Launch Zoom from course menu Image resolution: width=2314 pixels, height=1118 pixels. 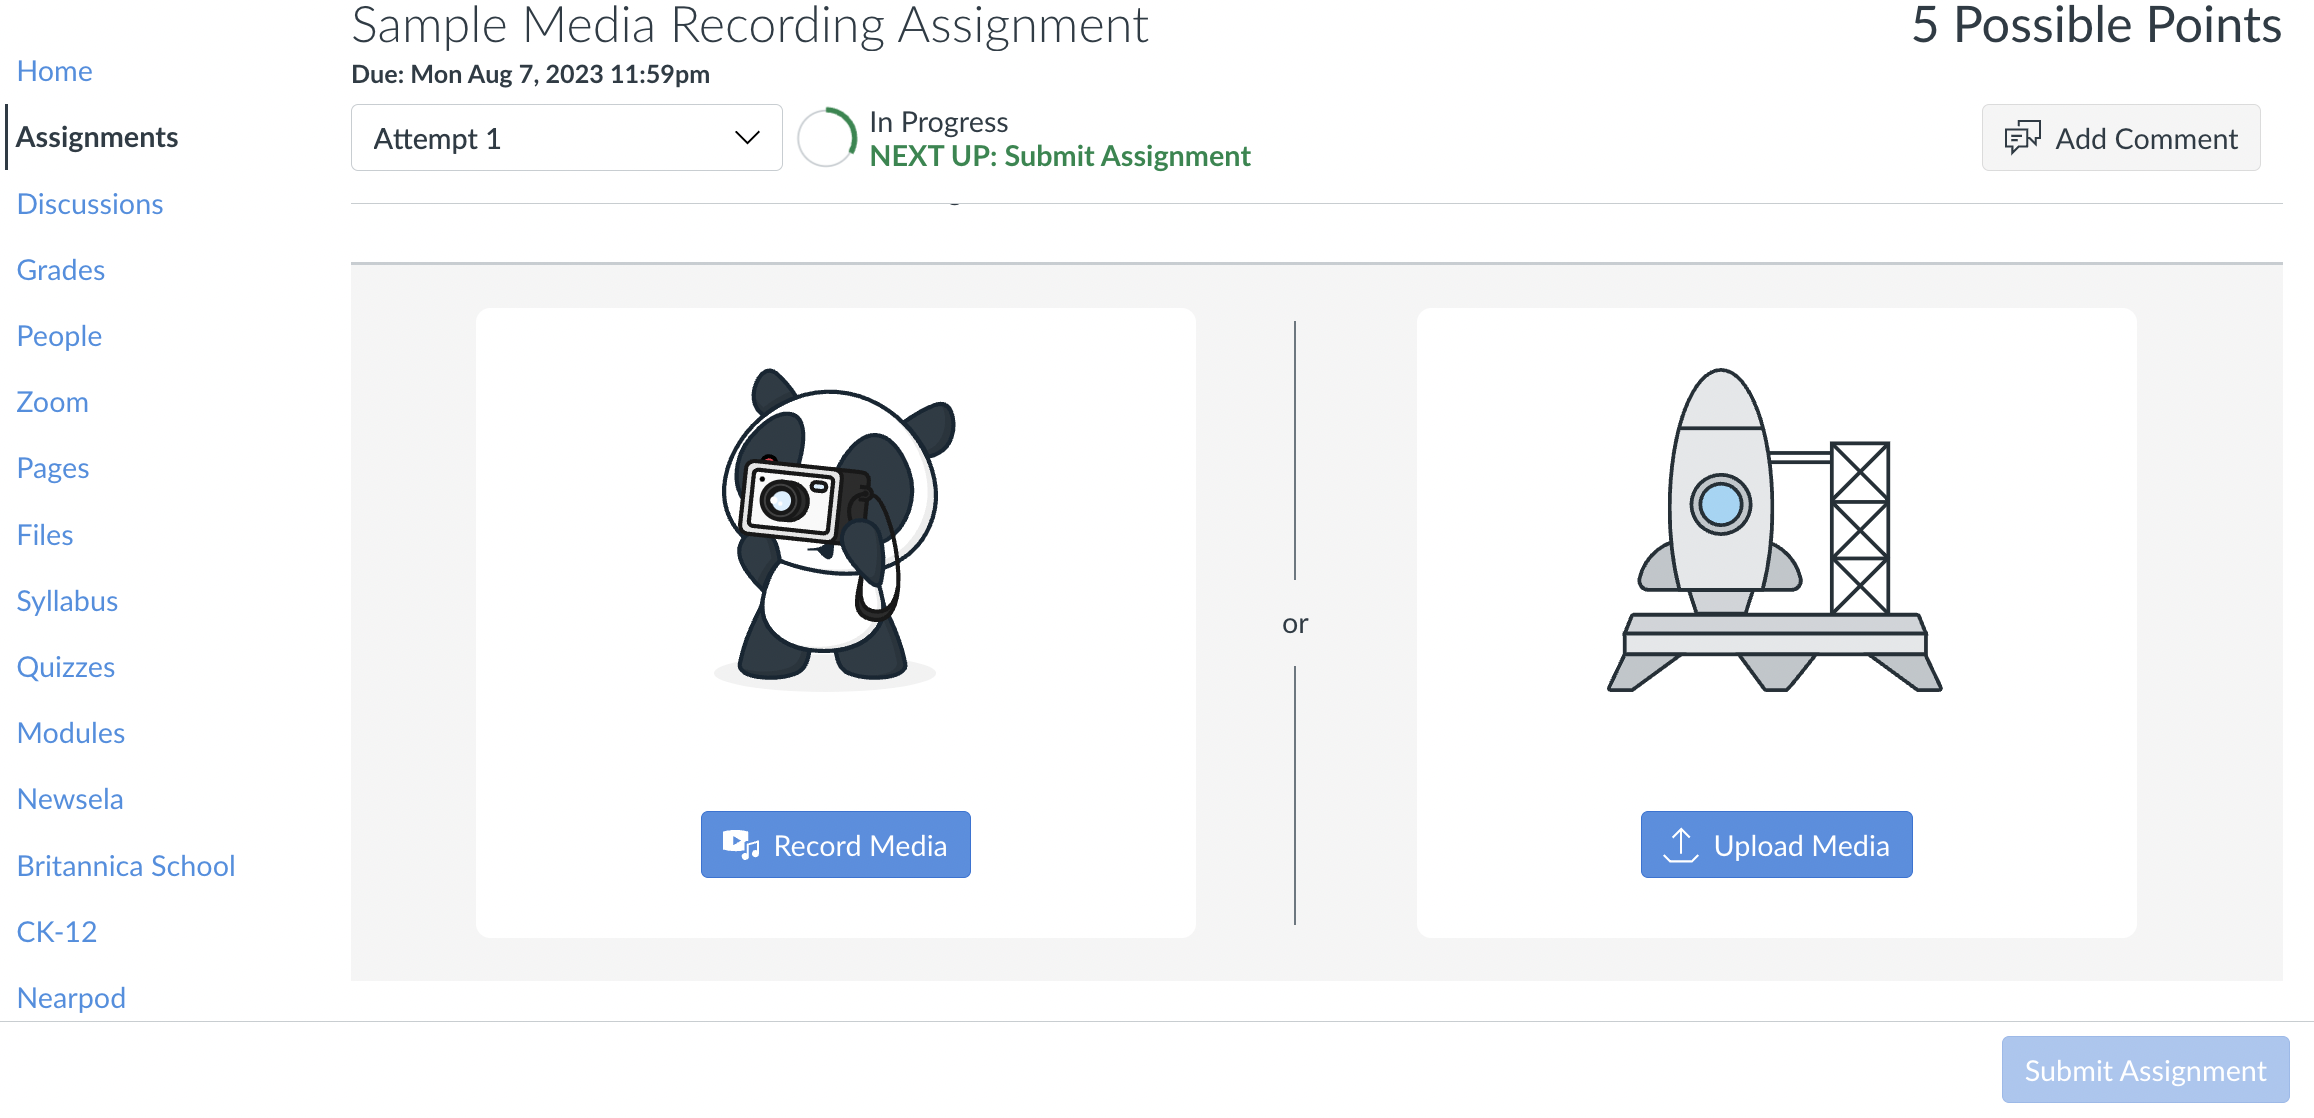coord(53,402)
